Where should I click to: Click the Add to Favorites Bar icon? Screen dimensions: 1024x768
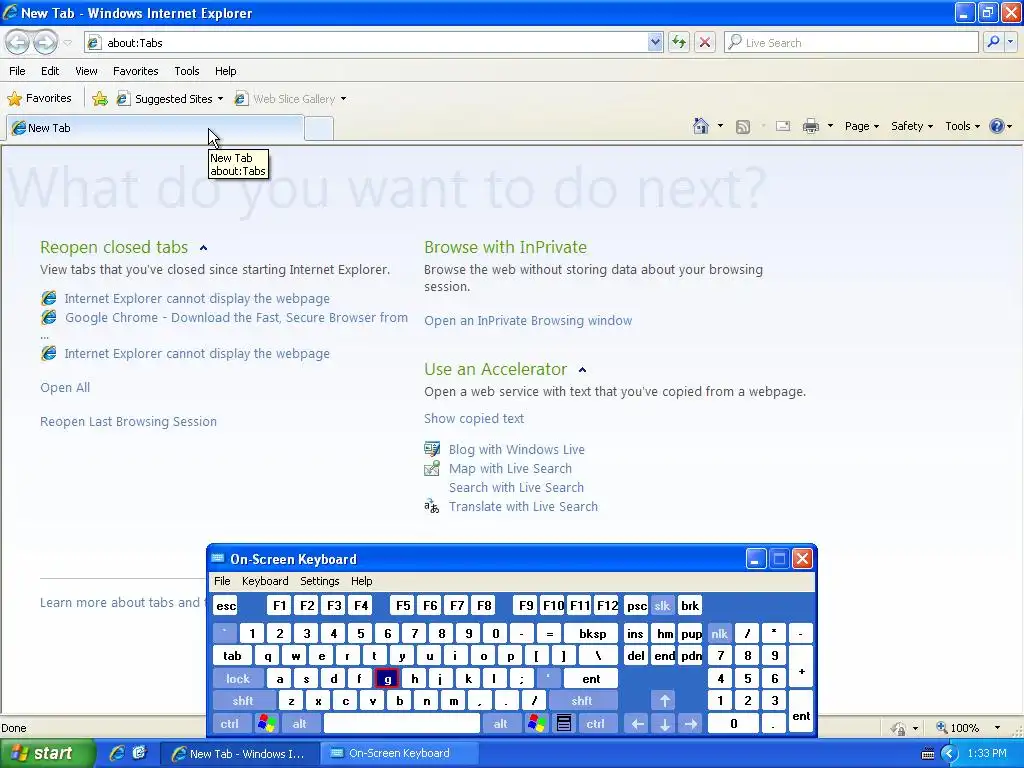click(100, 99)
